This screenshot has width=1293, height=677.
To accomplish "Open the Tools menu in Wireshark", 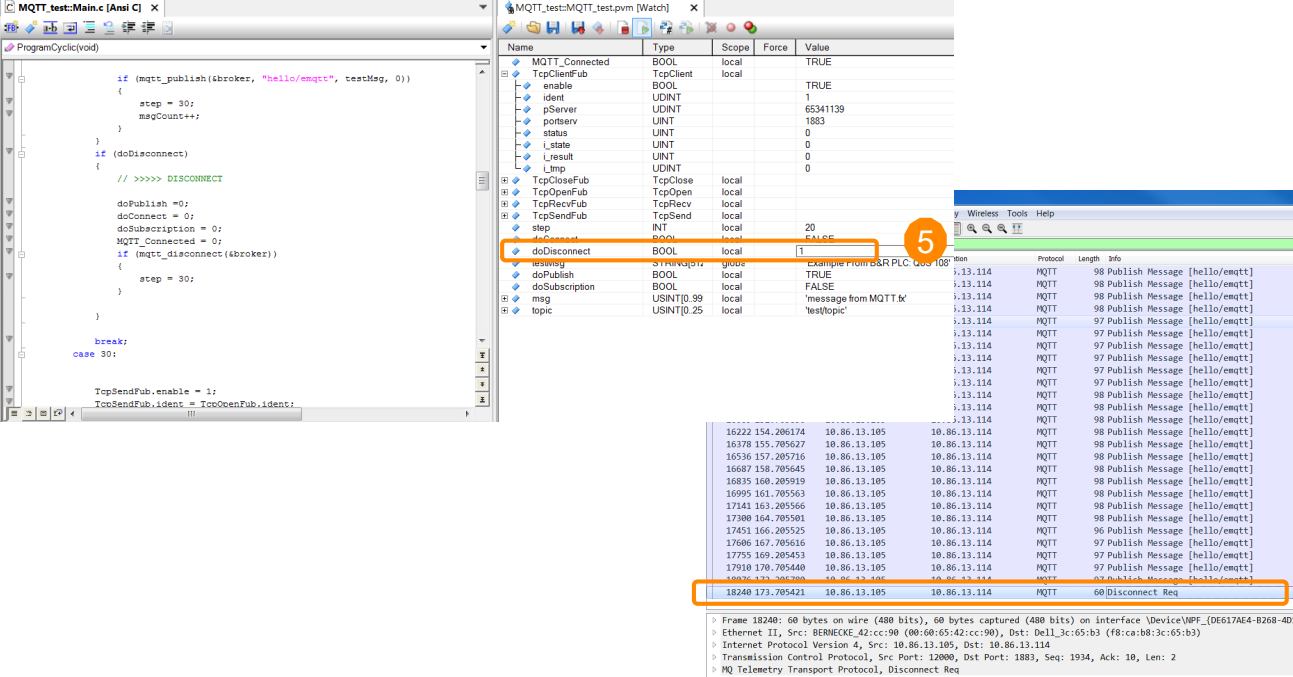I will click(x=1017, y=213).
